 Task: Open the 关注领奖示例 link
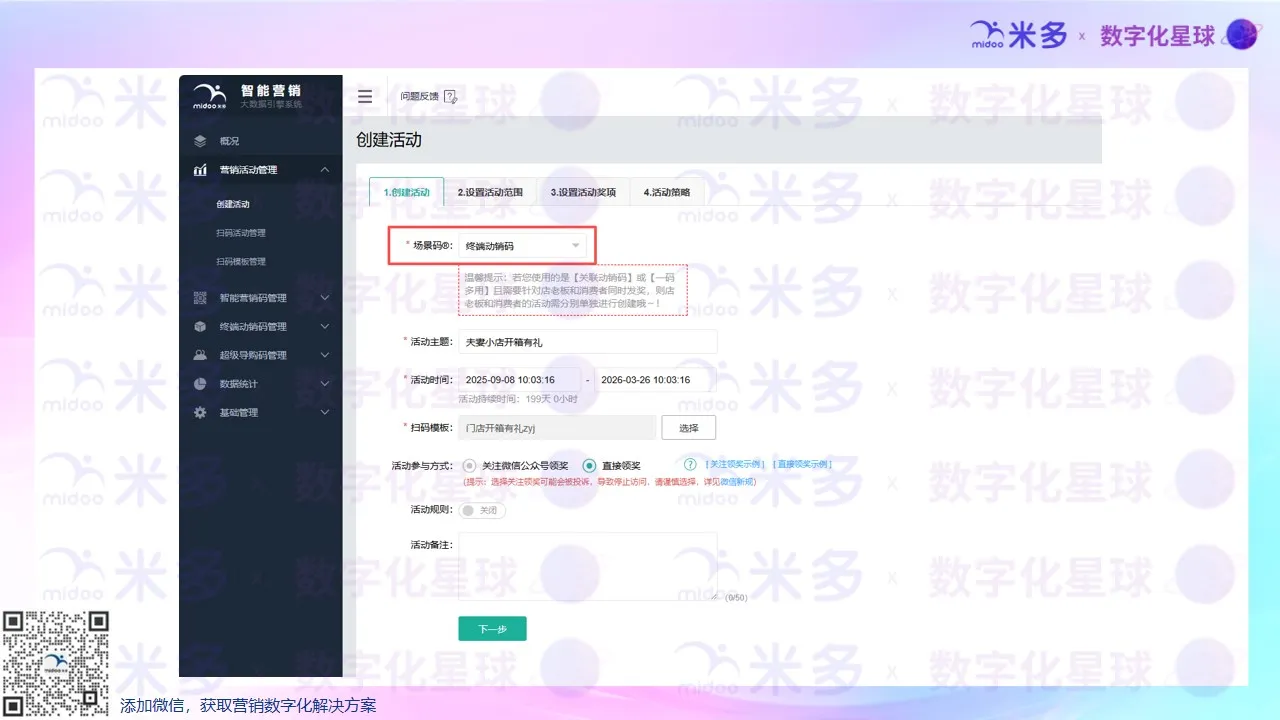[x=733, y=464]
